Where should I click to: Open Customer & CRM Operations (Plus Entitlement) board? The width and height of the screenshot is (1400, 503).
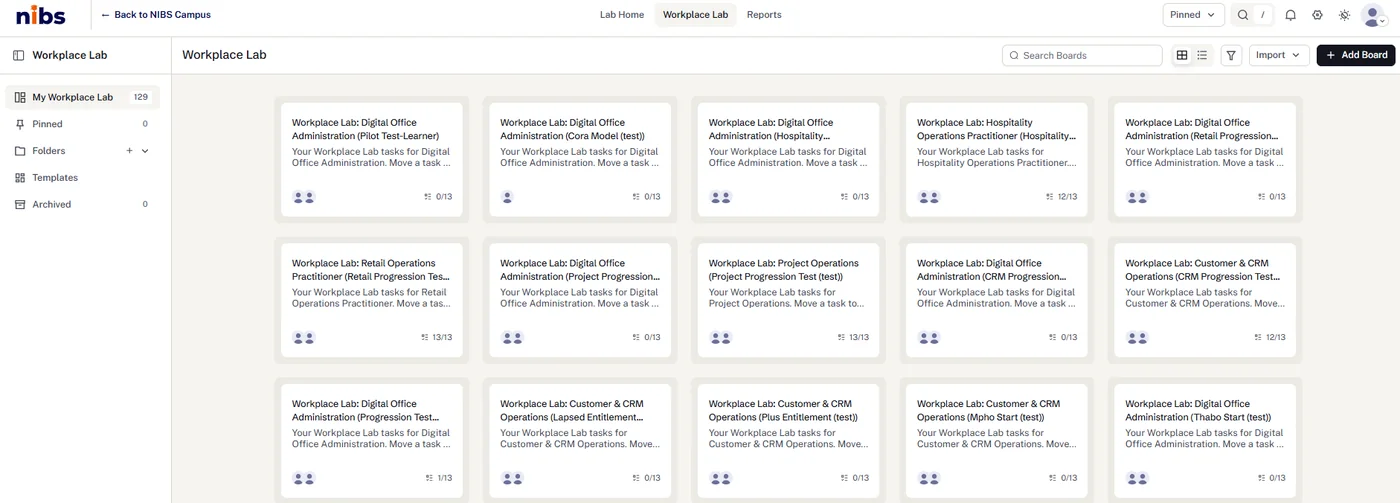pos(788,440)
